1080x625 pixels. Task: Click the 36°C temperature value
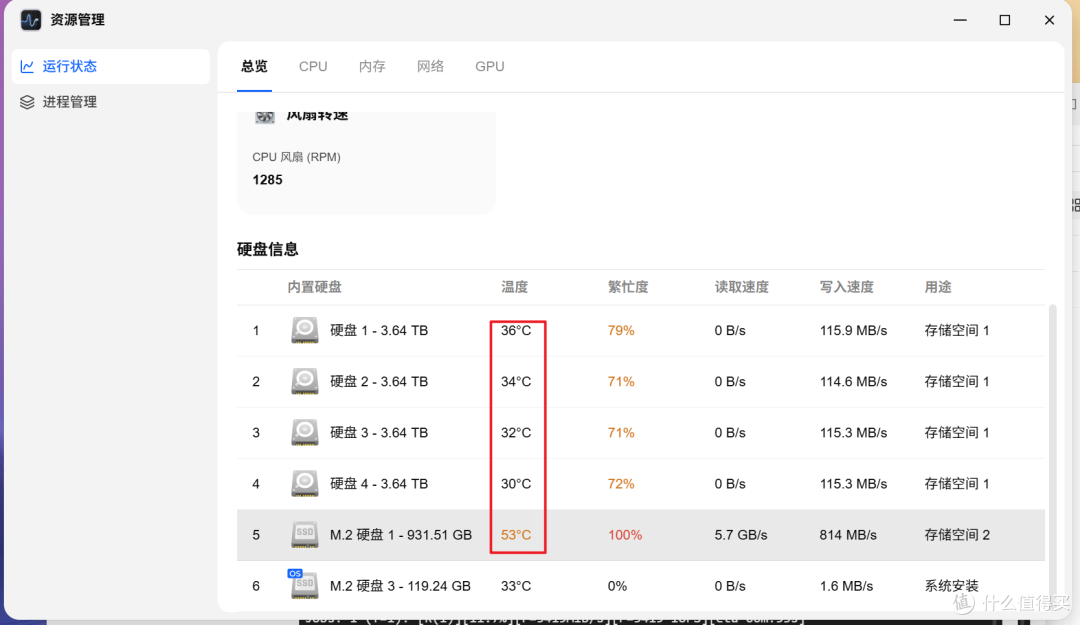click(x=516, y=330)
